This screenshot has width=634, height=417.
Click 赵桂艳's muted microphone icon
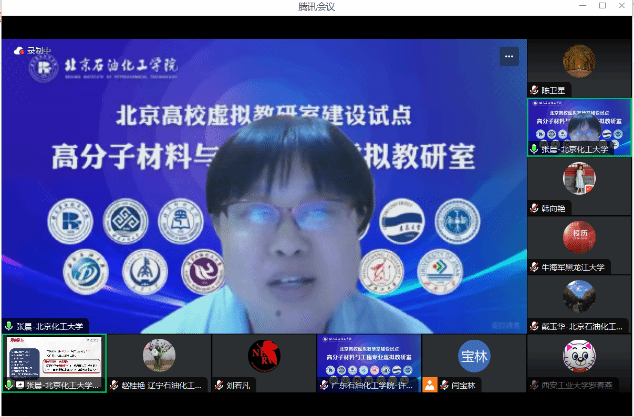pos(114,385)
